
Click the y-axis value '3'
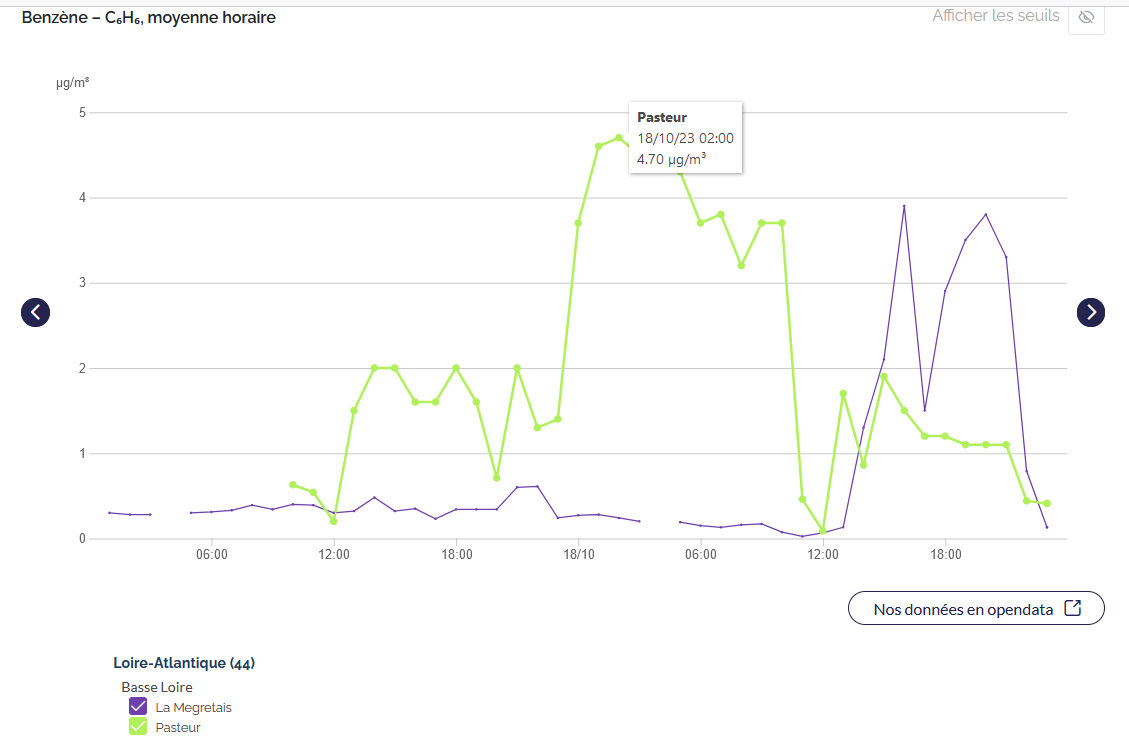(82, 282)
